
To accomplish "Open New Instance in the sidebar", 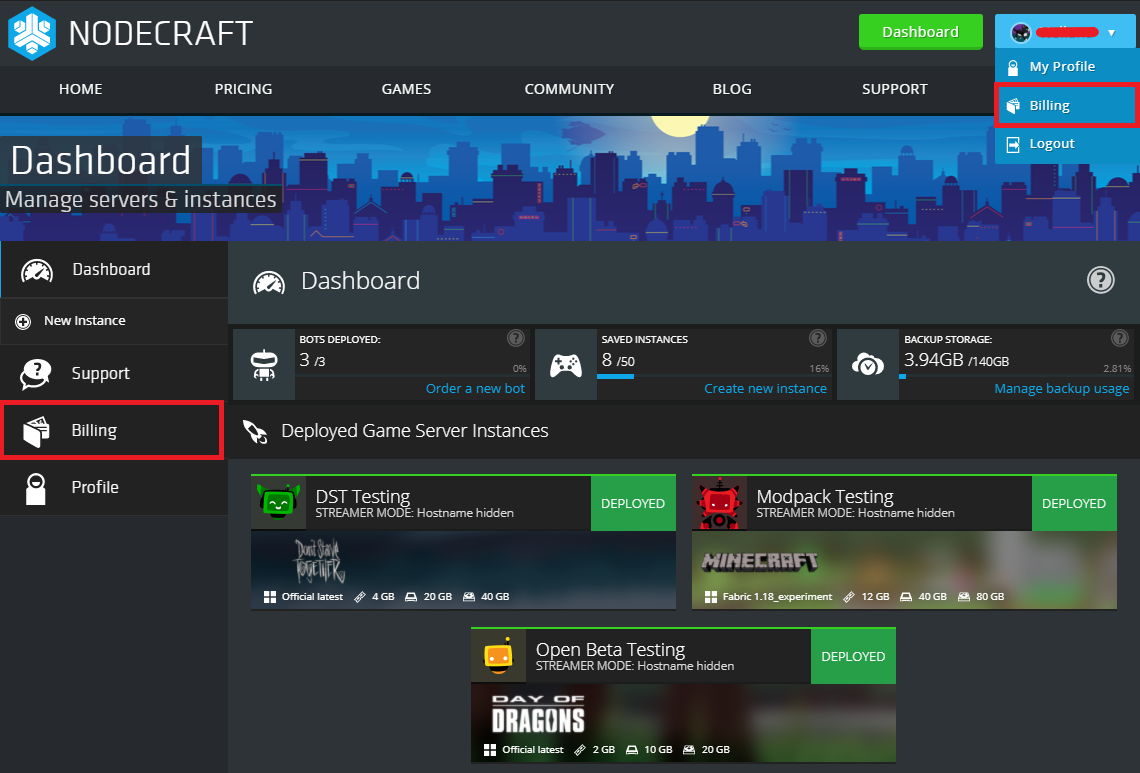I will [x=114, y=321].
